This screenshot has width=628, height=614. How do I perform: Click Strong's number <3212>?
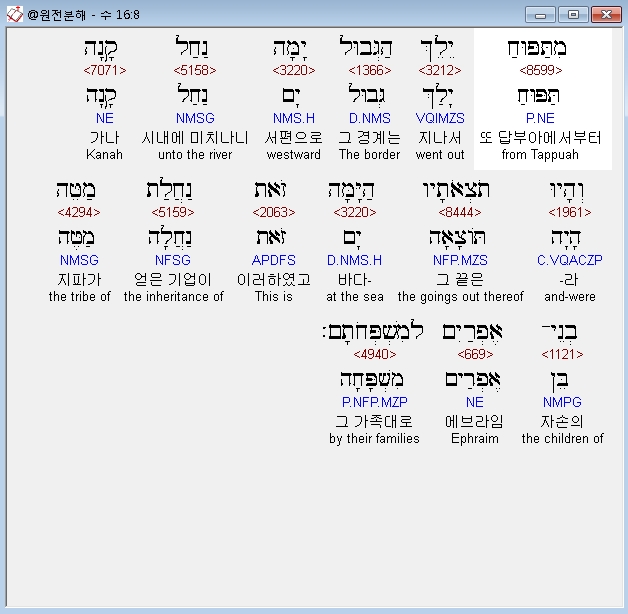click(440, 70)
